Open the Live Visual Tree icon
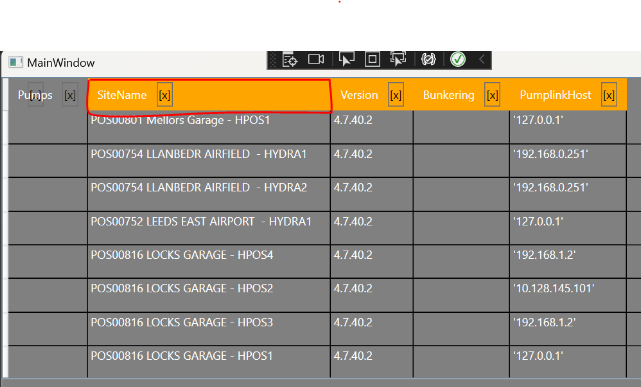Viewport: 641px width, 387px height. [290, 60]
